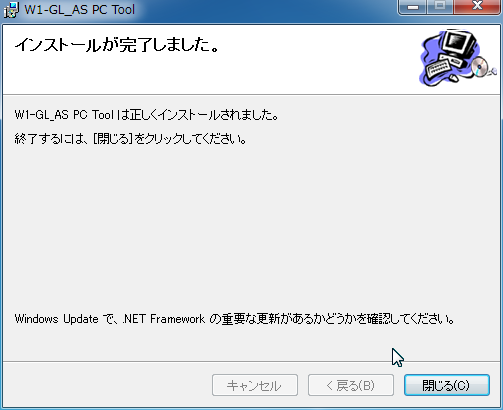Click the Windows Update .NET Framework notice
This screenshot has width=503, height=410.
click(x=235, y=319)
